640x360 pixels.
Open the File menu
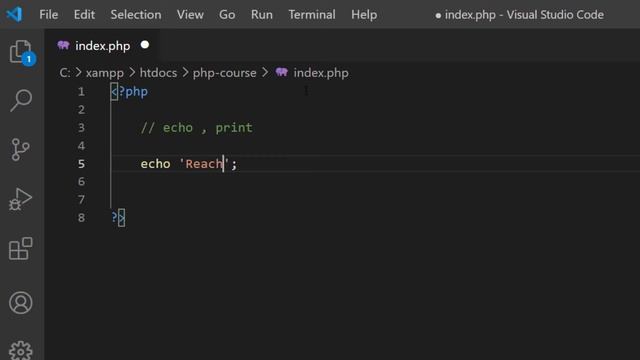(x=49, y=15)
